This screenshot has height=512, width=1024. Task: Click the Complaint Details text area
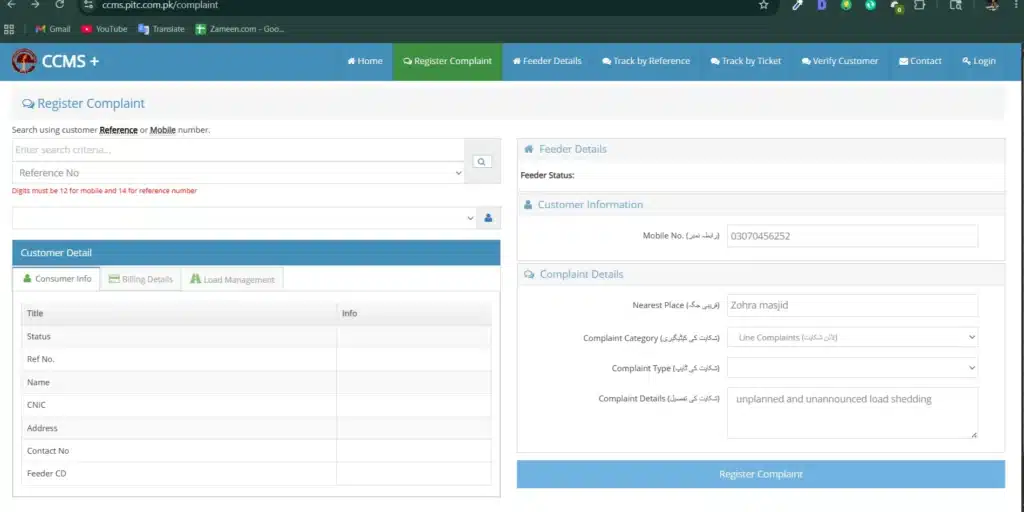[852, 413]
